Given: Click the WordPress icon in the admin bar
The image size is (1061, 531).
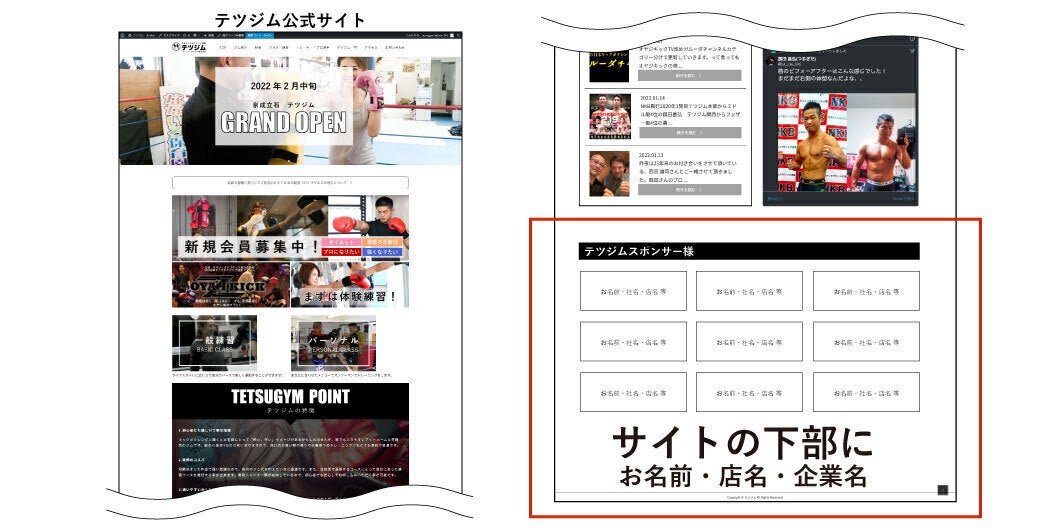Looking at the screenshot, I should point(124,35).
